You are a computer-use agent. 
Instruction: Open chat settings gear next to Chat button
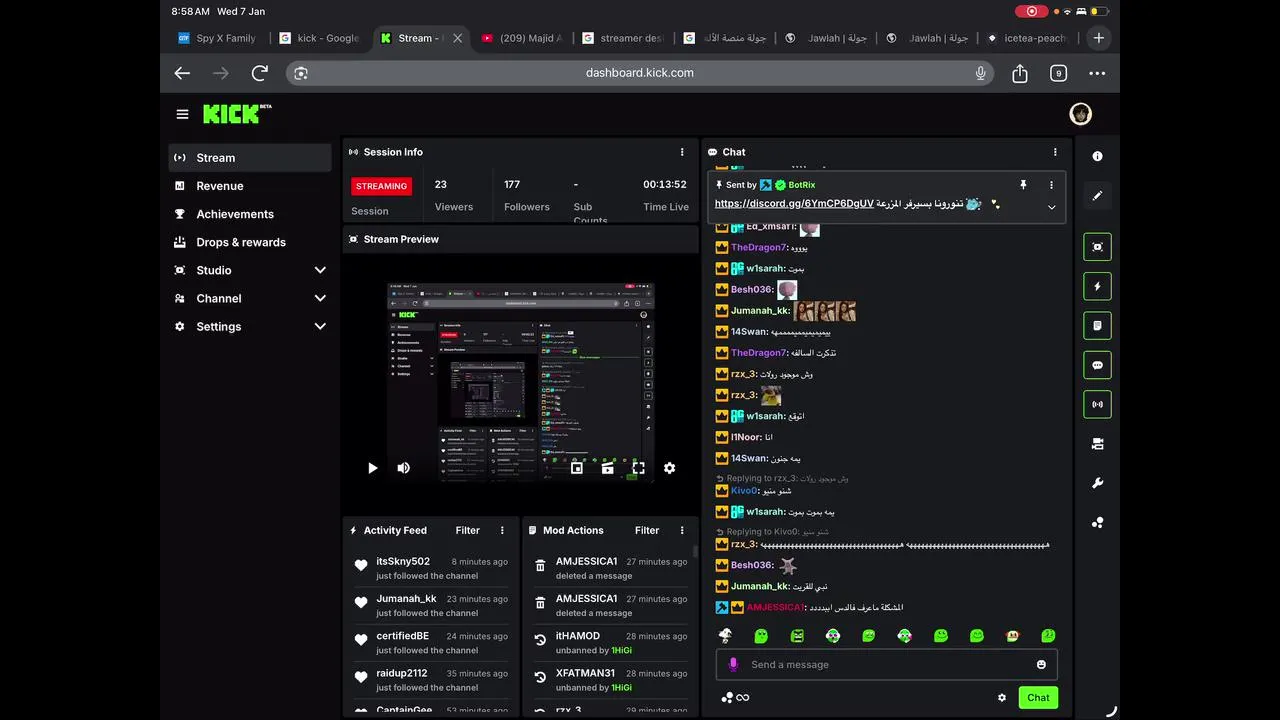click(x=1002, y=698)
